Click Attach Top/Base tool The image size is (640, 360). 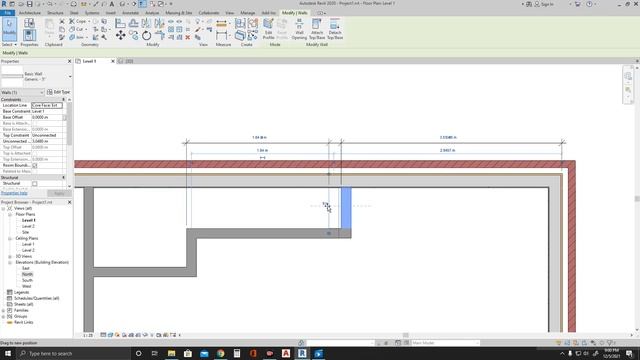coord(317,29)
